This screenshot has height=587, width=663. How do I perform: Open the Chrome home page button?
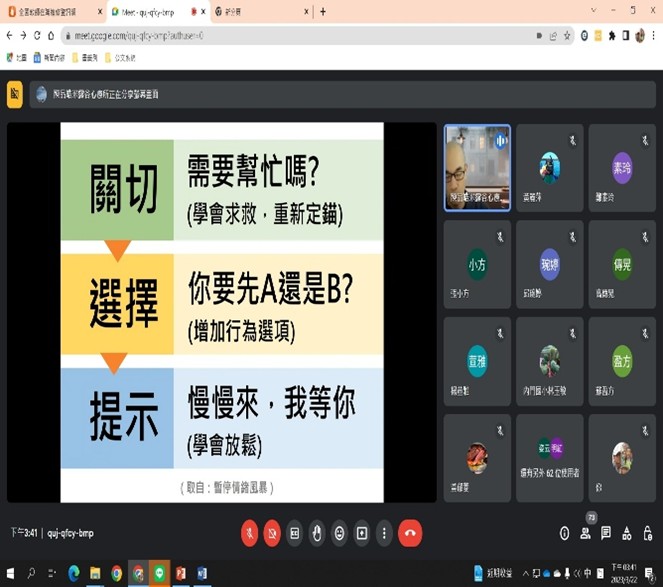(x=51, y=36)
